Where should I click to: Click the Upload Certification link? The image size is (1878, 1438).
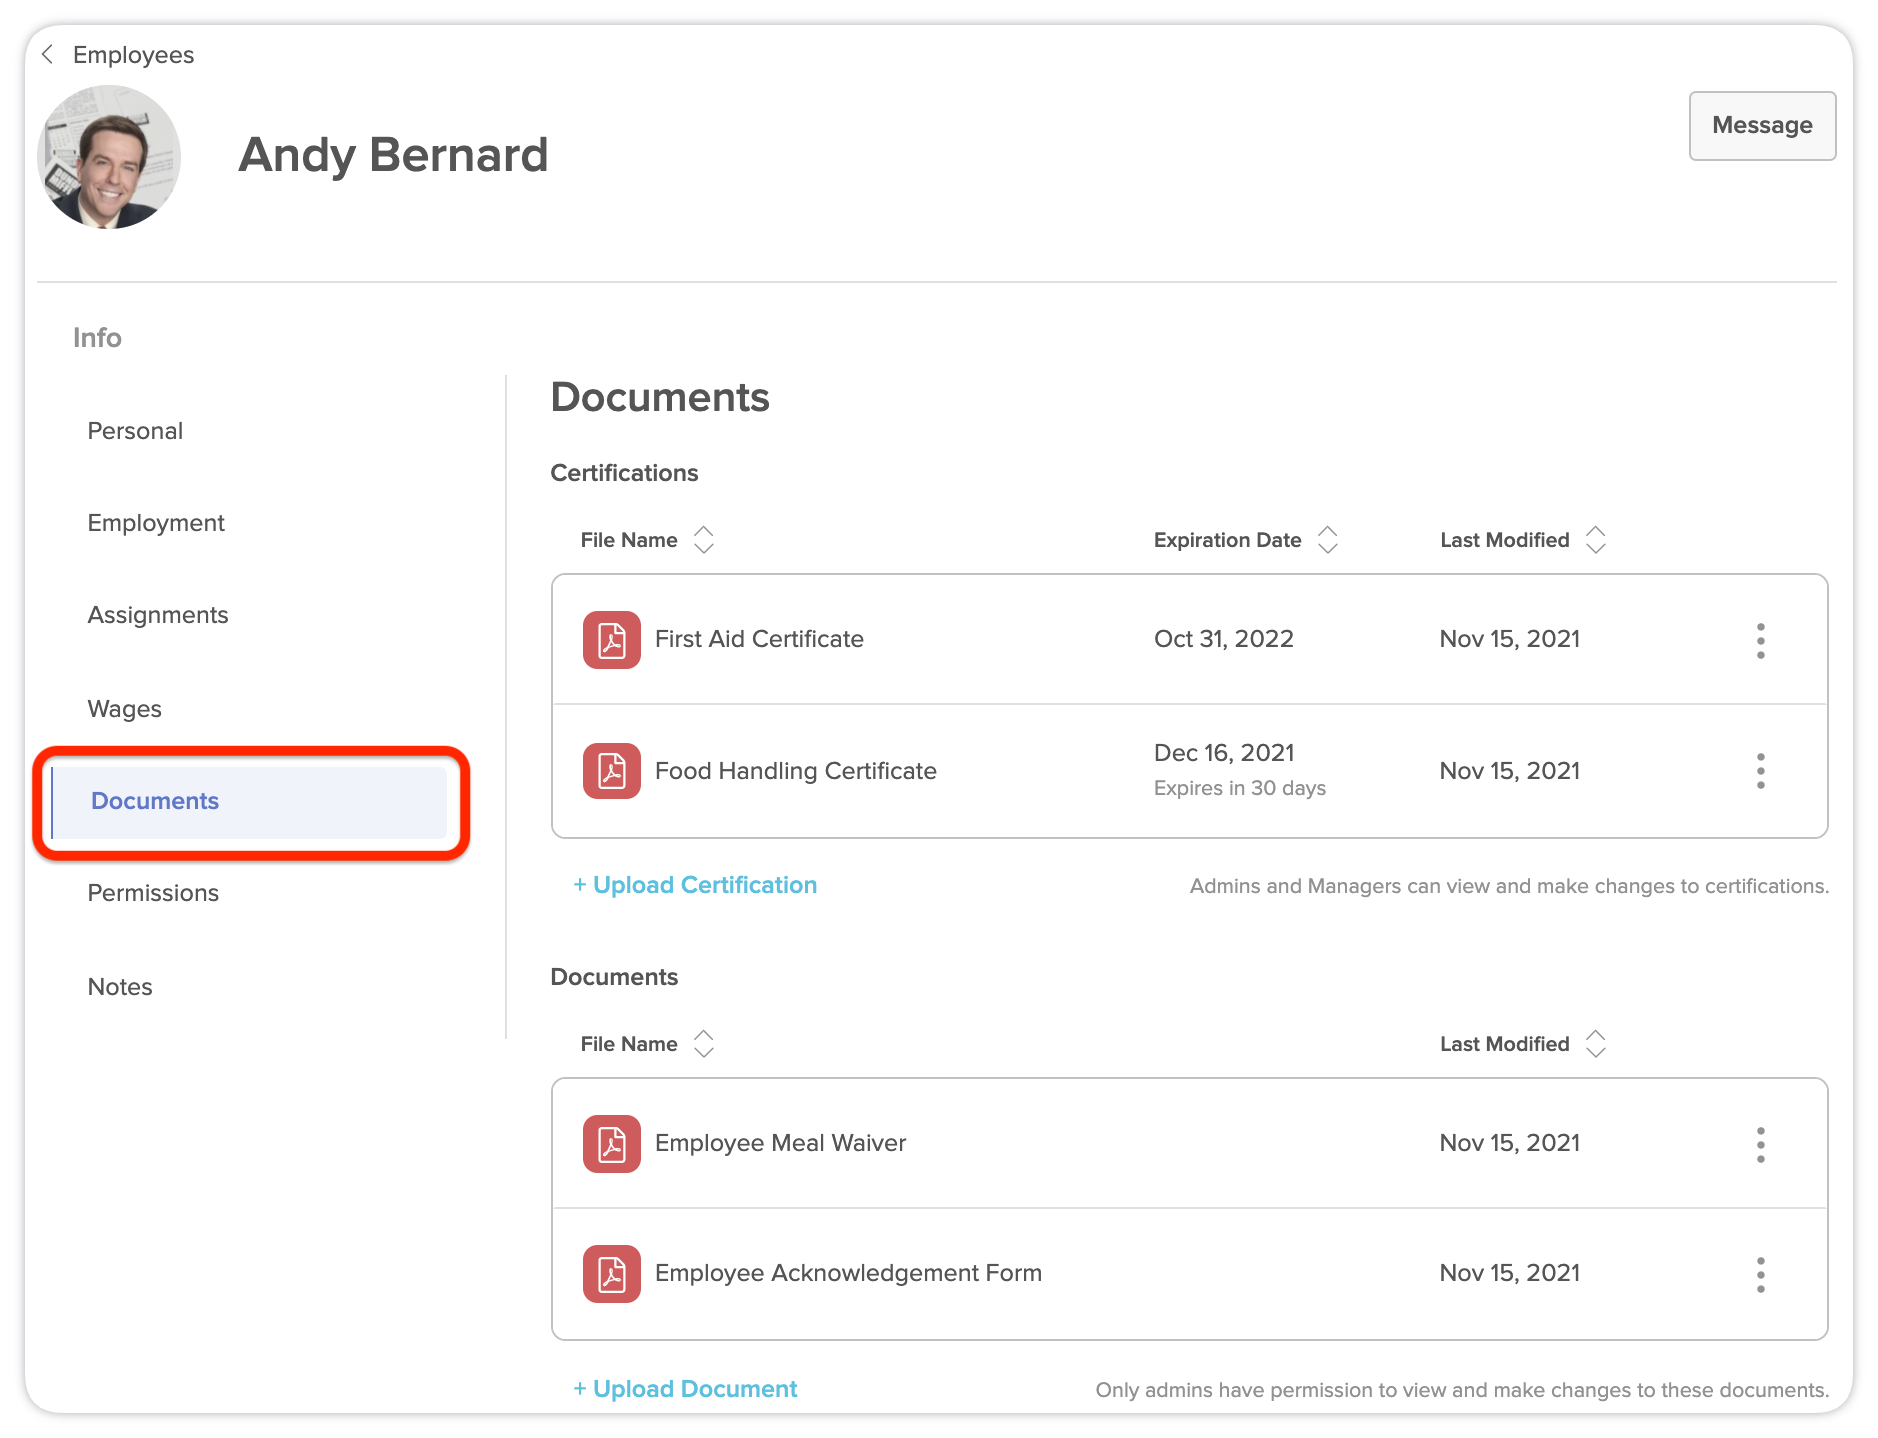[695, 885]
